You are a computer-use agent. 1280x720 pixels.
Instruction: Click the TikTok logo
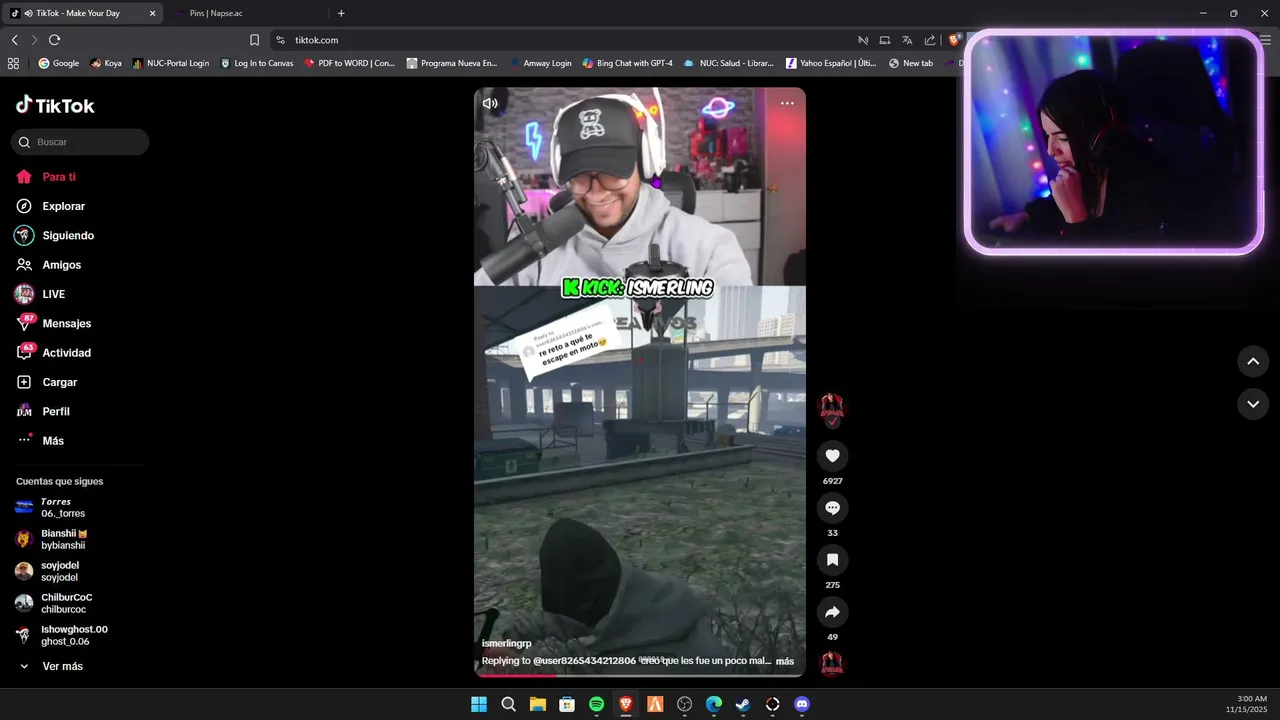pyautogui.click(x=55, y=105)
